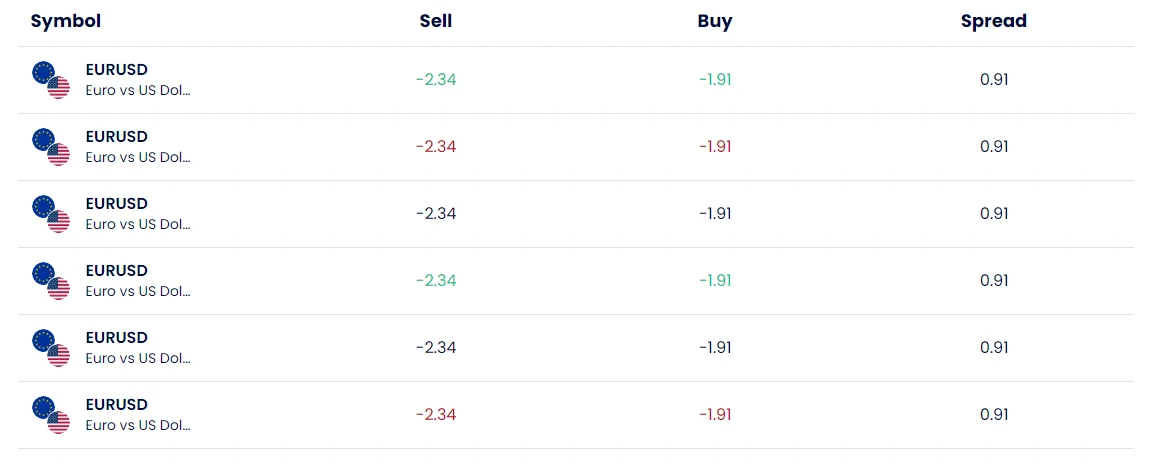Click the EUR/USD flag icon in fifth row
The image size is (1172, 465).
click(51, 348)
